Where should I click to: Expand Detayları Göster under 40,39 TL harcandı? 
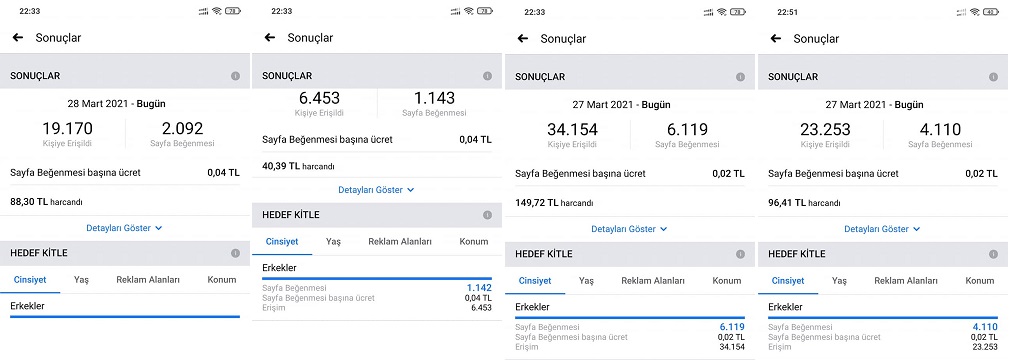point(377,190)
